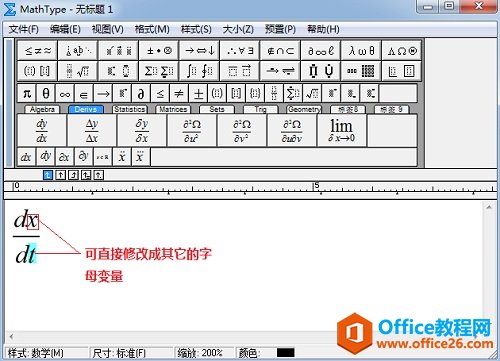The image size is (500, 361).
Task: Open the uppercase Greek palette (ΔΩ)
Action: tap(402, 51)
